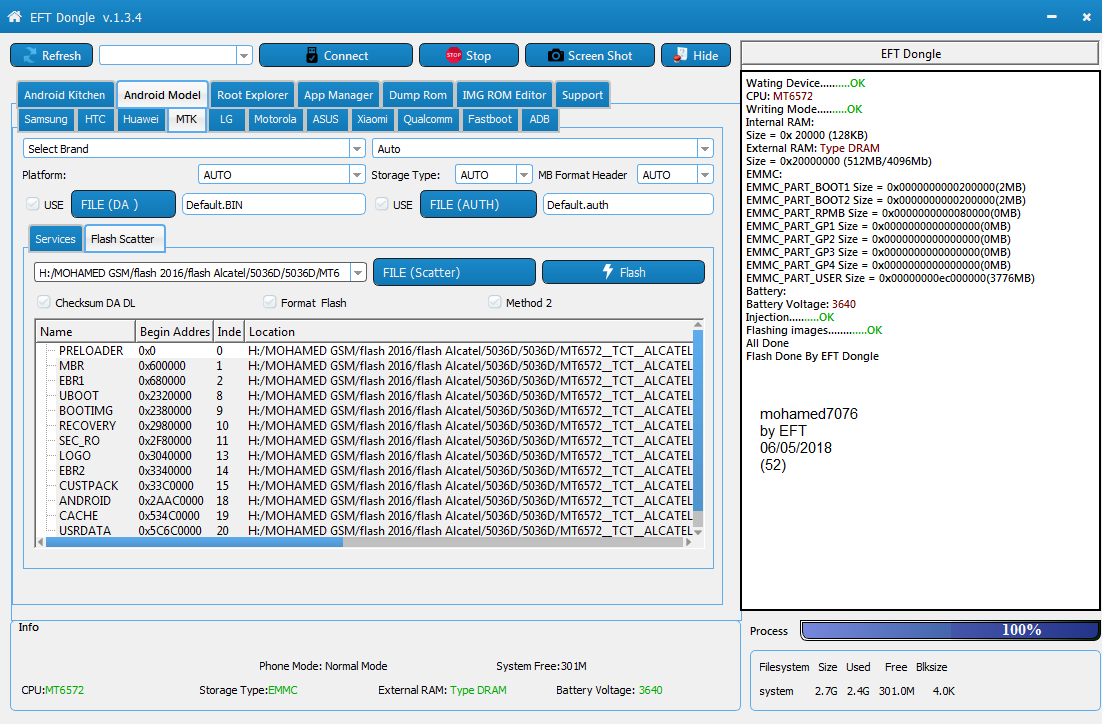Image resolution: width=1102 pixels, height=724 pixels.
Task: Enable Method 2 checkbox
Action: (x=495, y=302)
